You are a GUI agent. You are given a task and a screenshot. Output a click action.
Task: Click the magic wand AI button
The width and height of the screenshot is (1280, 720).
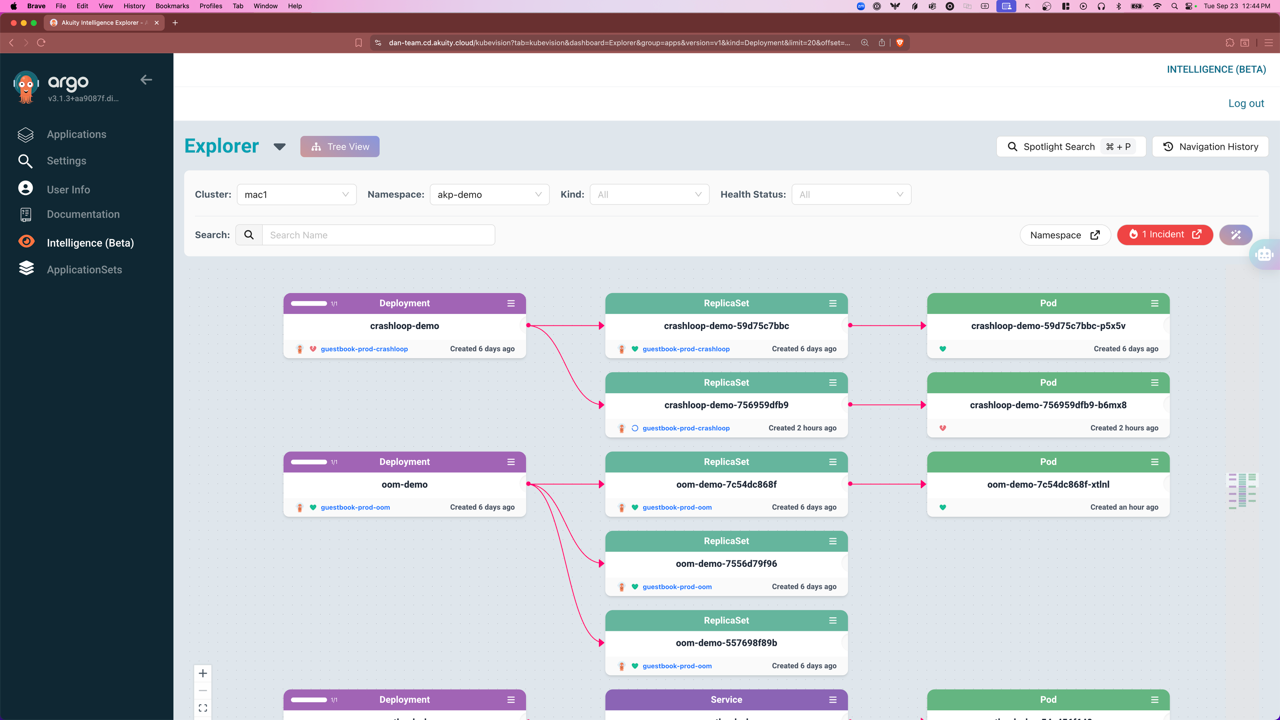click(x=1235, y=235)
